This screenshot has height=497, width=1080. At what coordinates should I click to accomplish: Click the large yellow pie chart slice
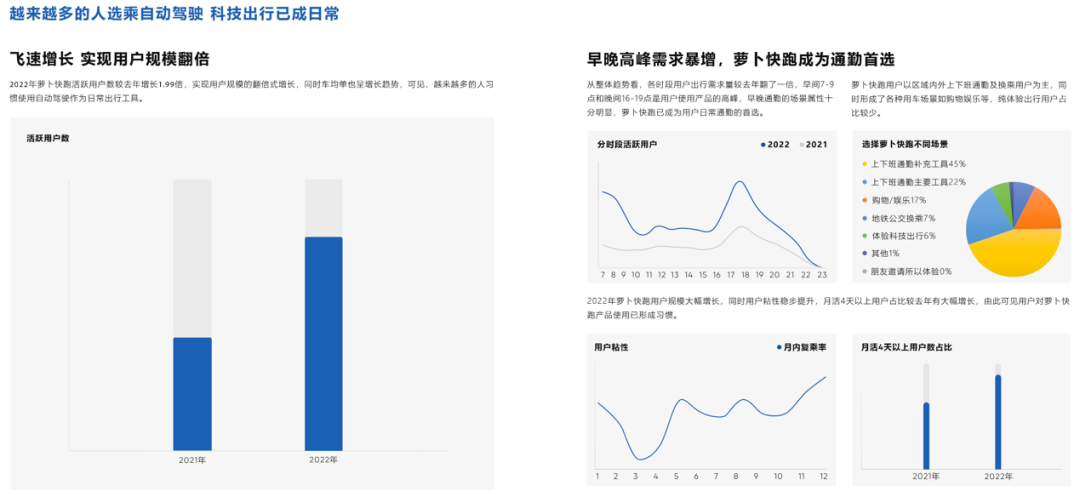[1012, 252]
